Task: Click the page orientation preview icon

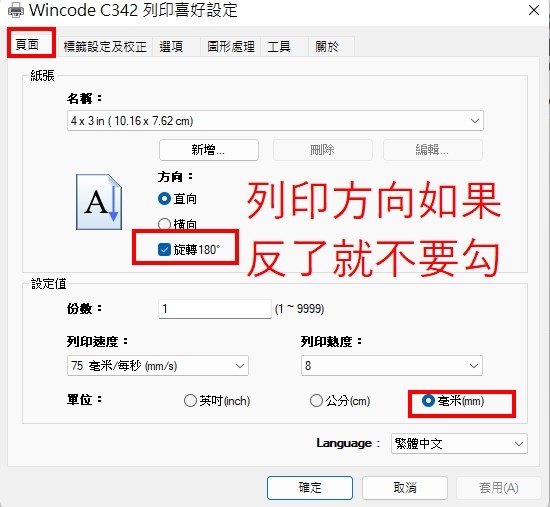Action: [x=99, y=202]
